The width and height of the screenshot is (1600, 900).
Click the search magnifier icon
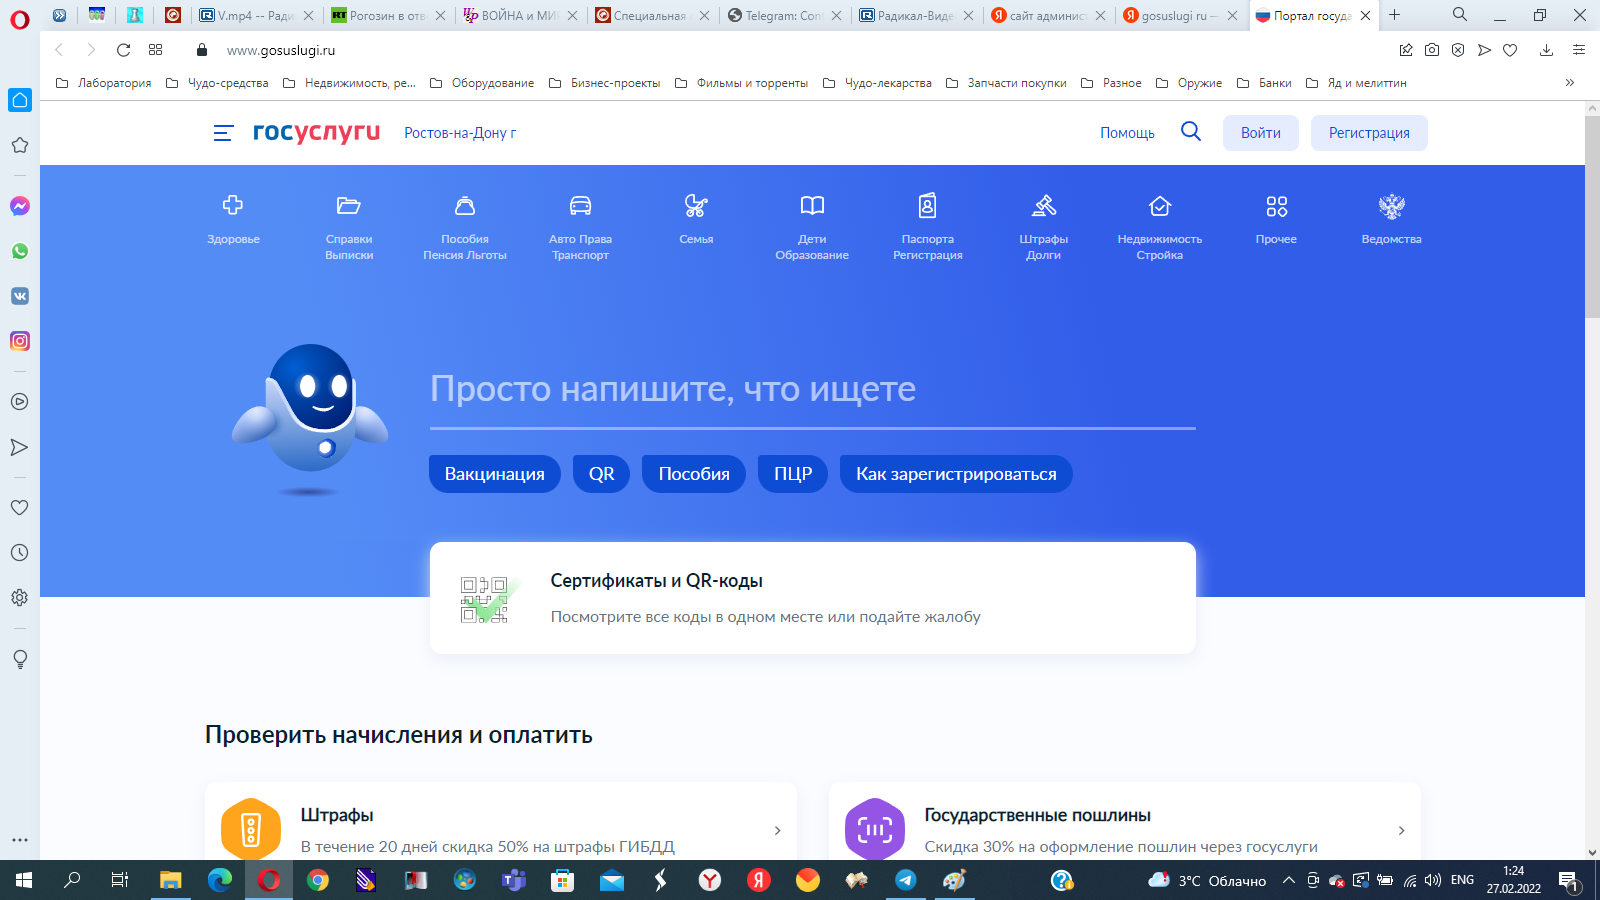coord(1190,131)
